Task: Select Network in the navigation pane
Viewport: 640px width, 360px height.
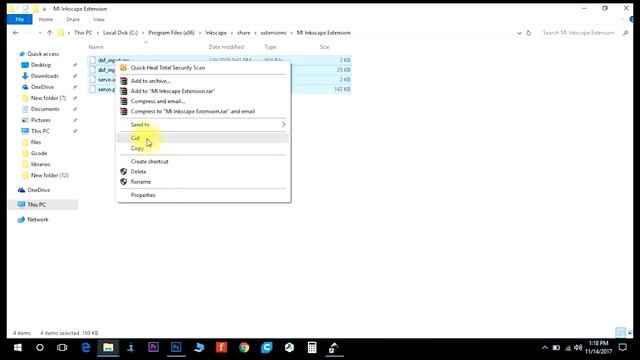Action: 38,220
